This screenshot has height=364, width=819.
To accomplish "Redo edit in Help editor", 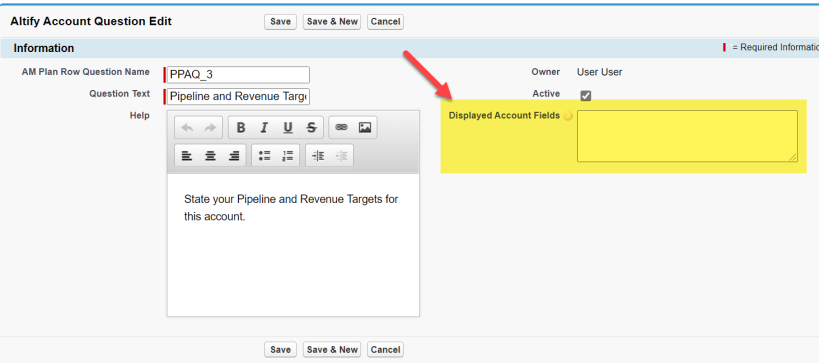I will click(x=209, y=127).
